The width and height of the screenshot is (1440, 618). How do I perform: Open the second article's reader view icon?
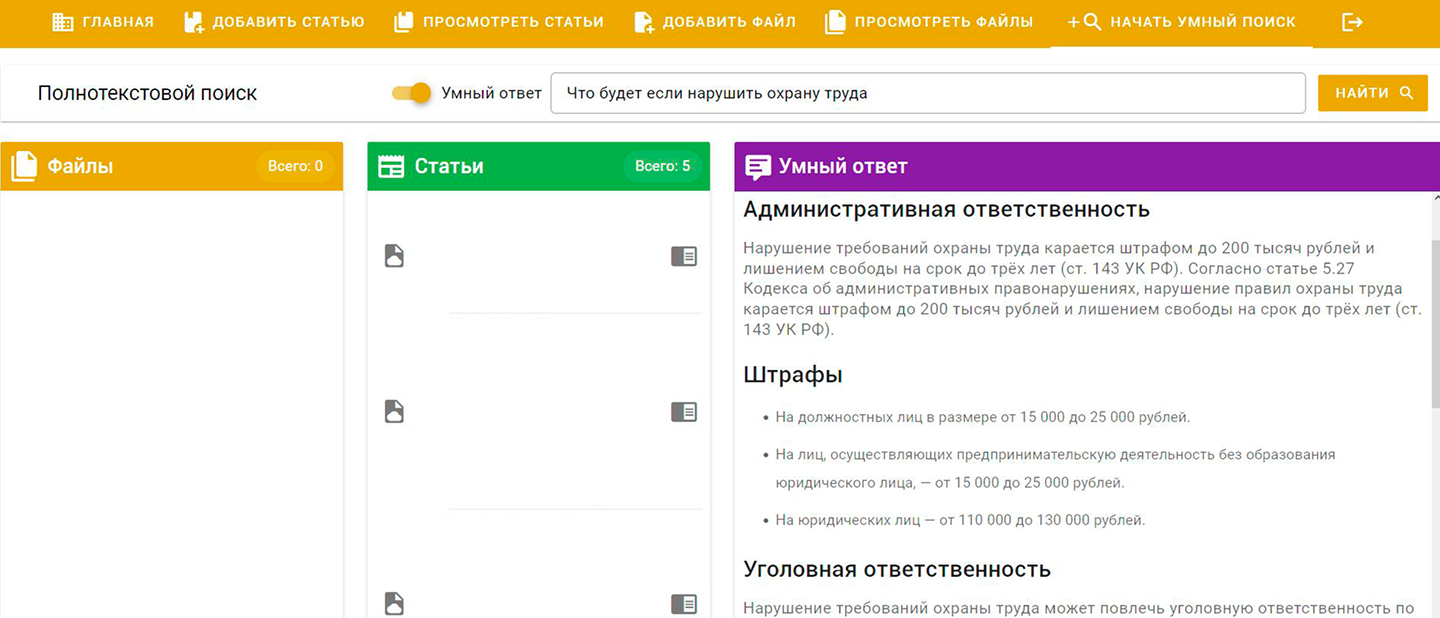coord(683,412)
